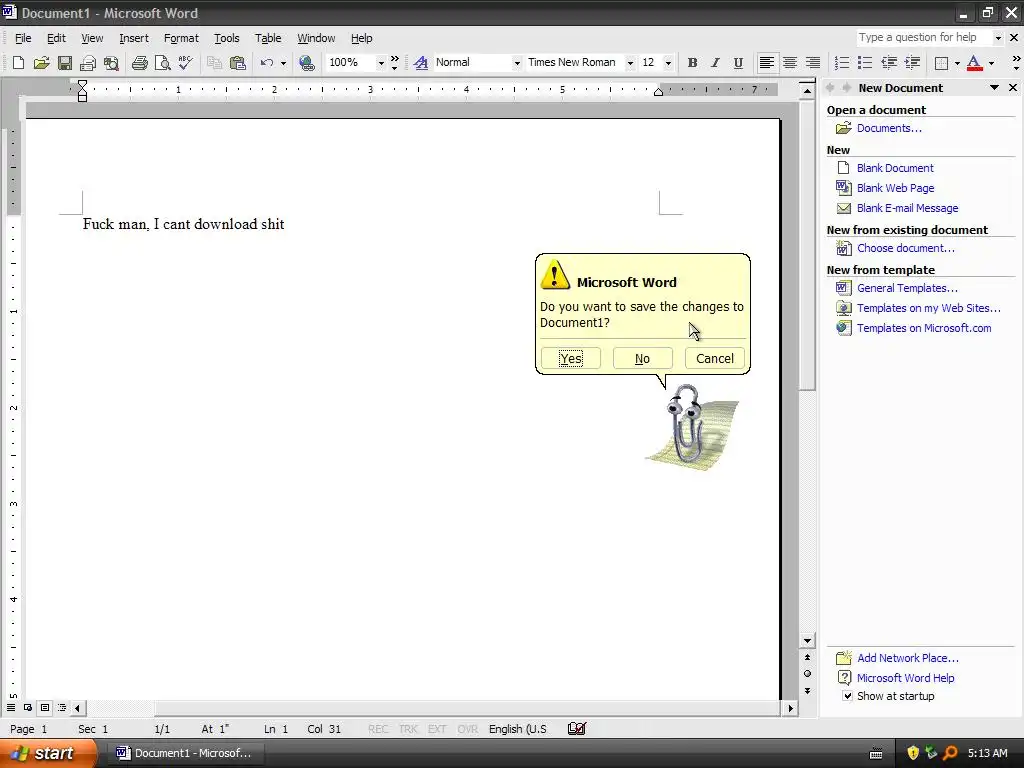1024x768 pixels.
Task: Click No in the save dialog
Action: [x=642, y=358]
